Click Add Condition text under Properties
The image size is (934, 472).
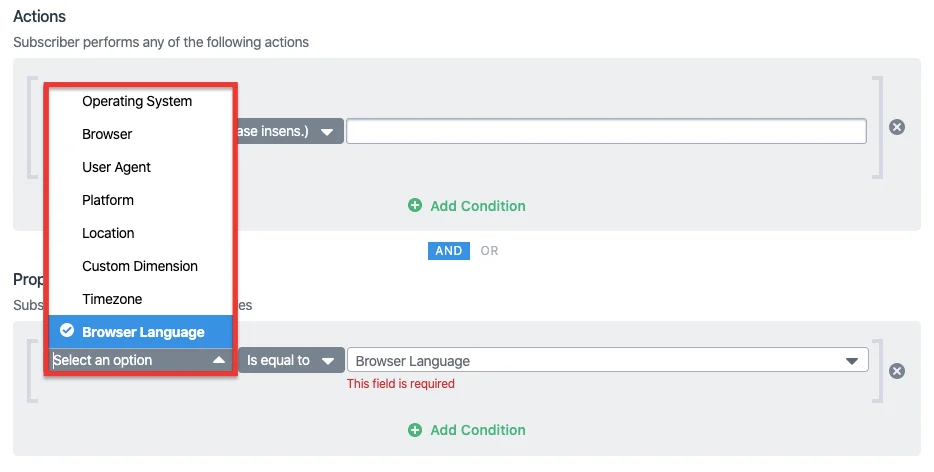[x=477, y=430]
